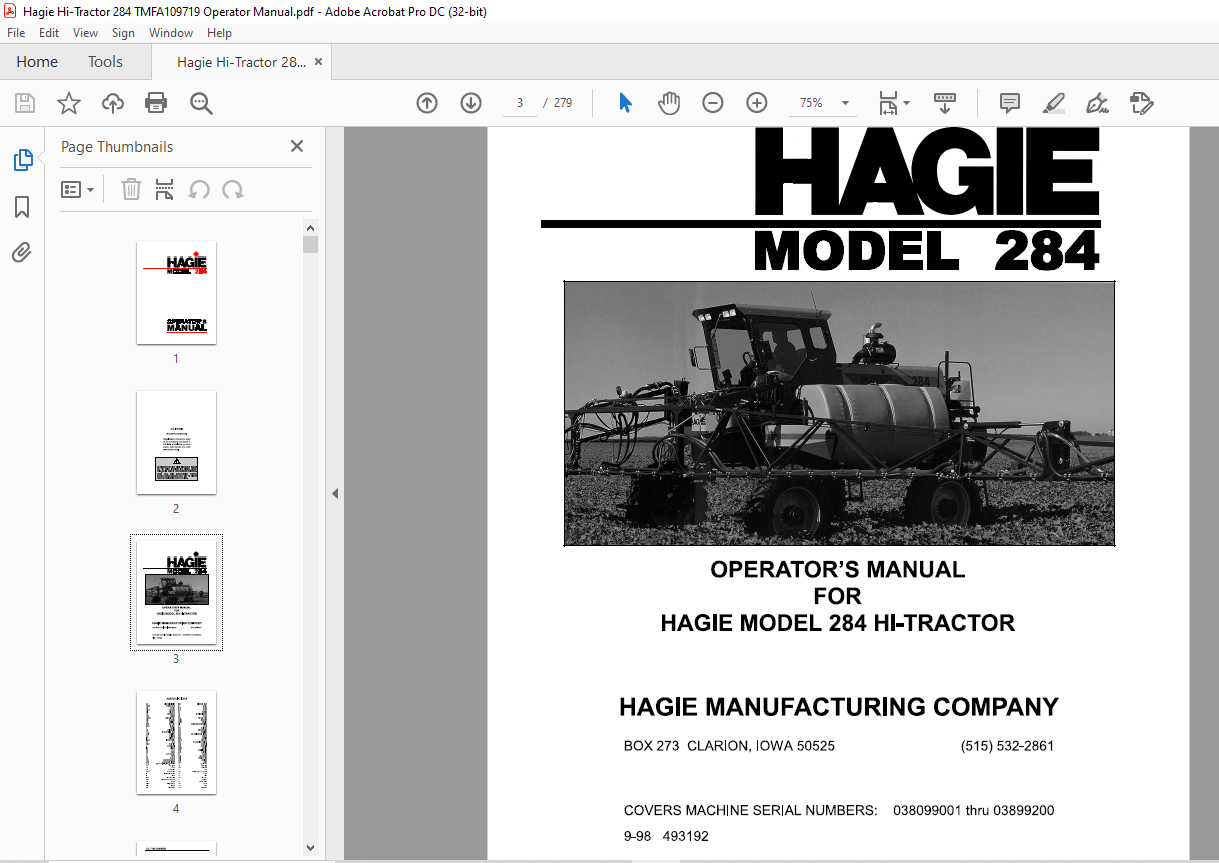Open the fit page width tool

tap(888, 103)
